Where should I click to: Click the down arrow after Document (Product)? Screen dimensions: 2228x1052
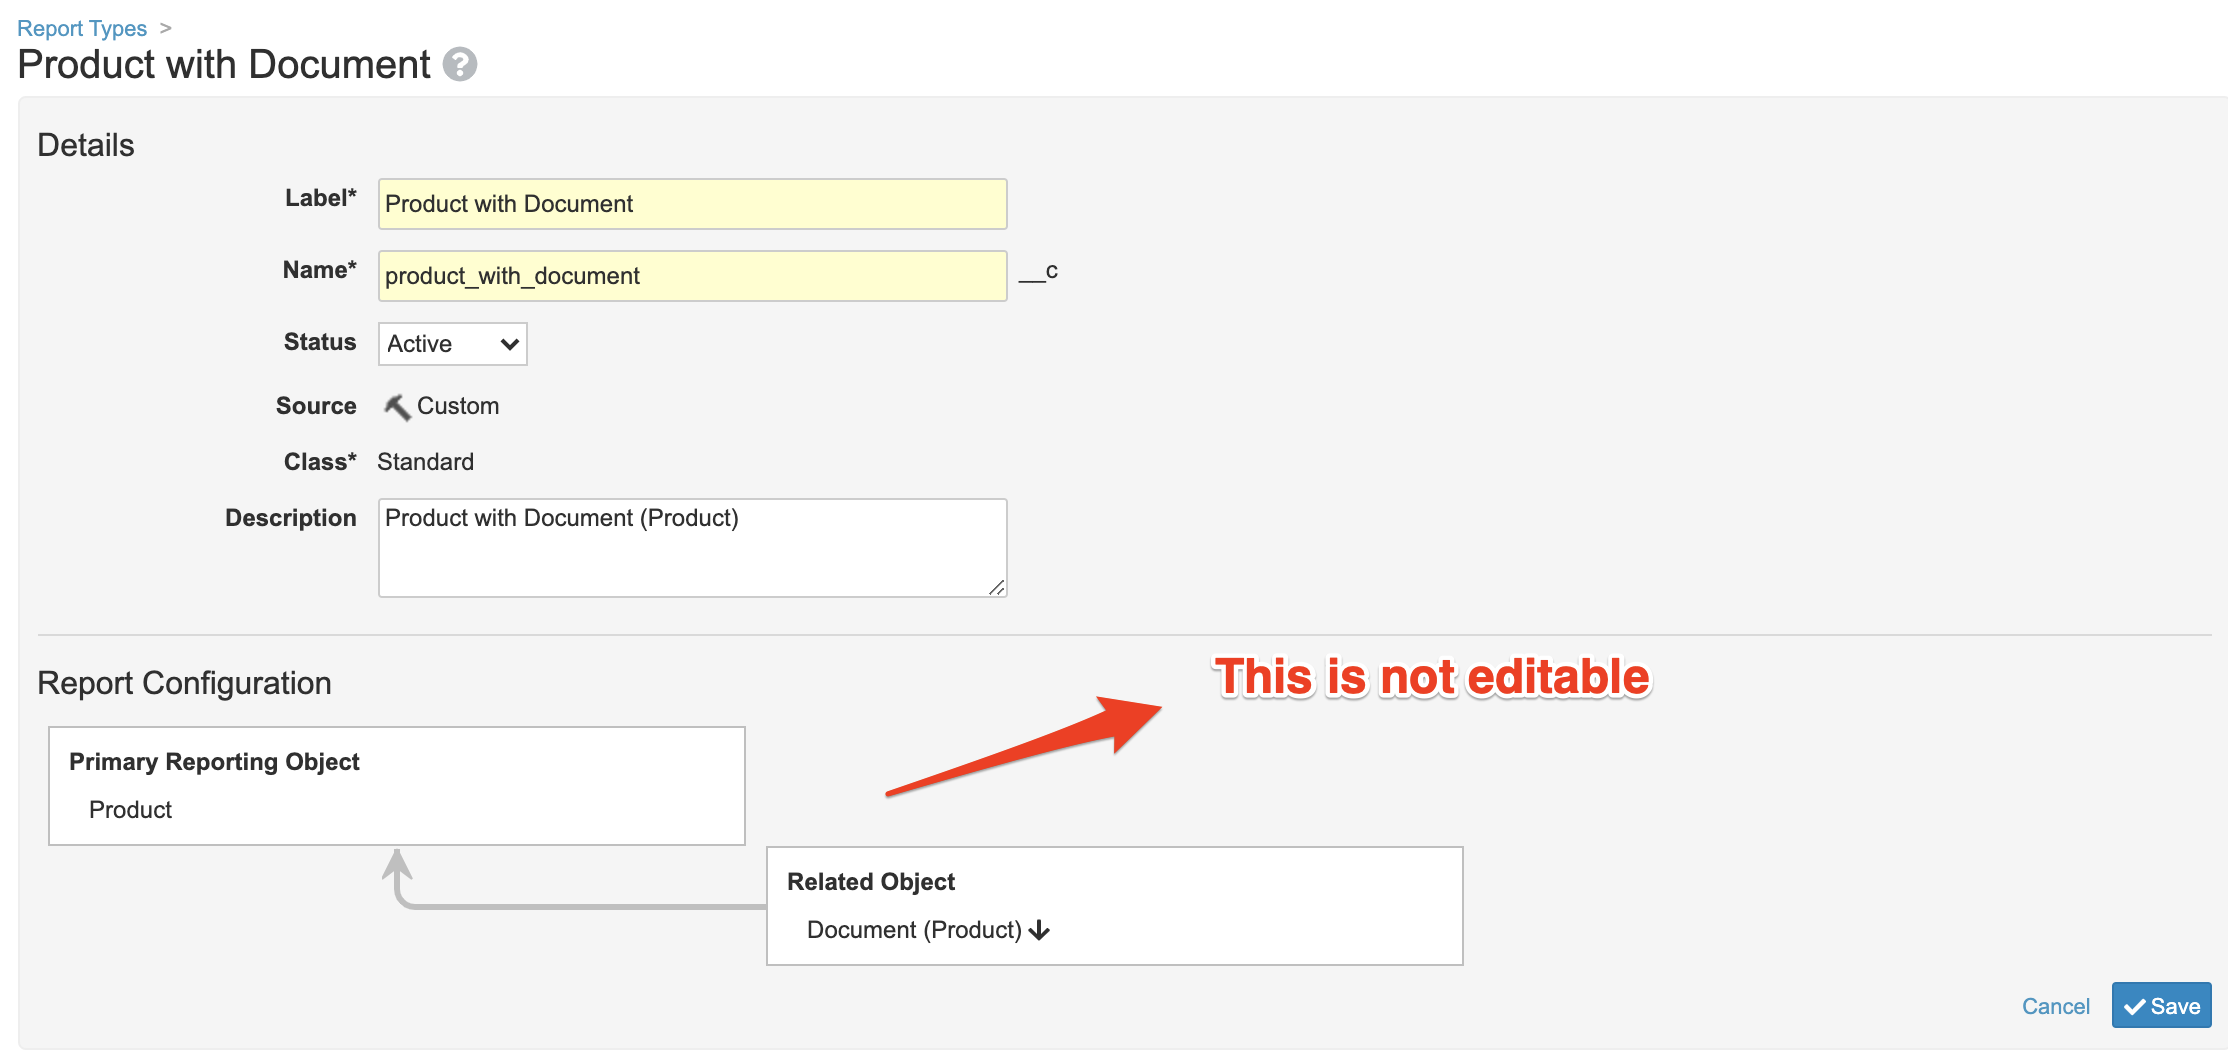(1040, 931)
